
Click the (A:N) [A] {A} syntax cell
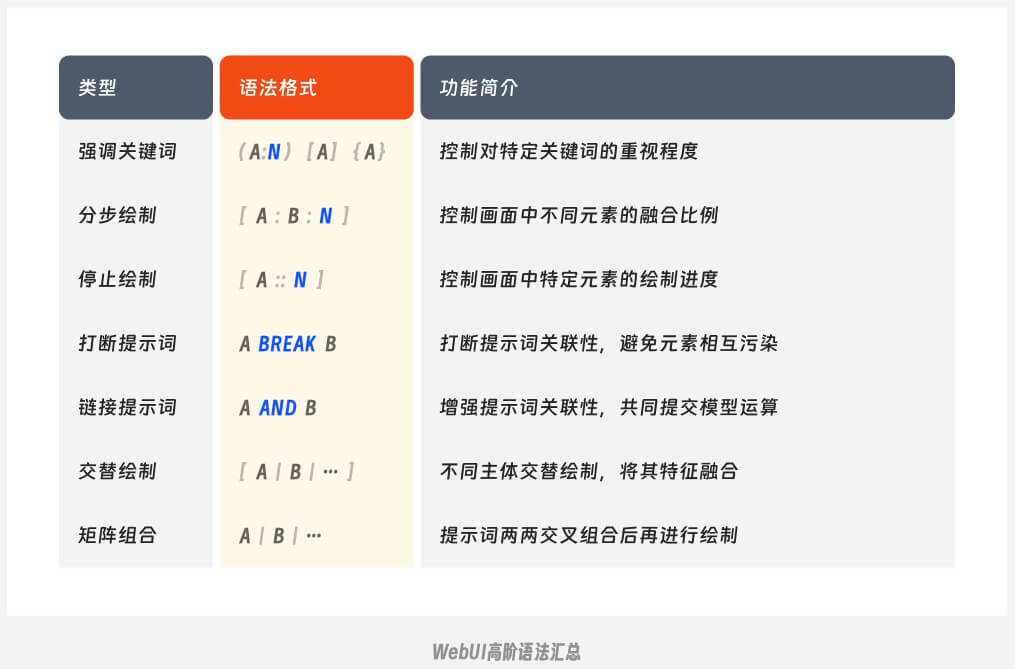tap(313, 152)
